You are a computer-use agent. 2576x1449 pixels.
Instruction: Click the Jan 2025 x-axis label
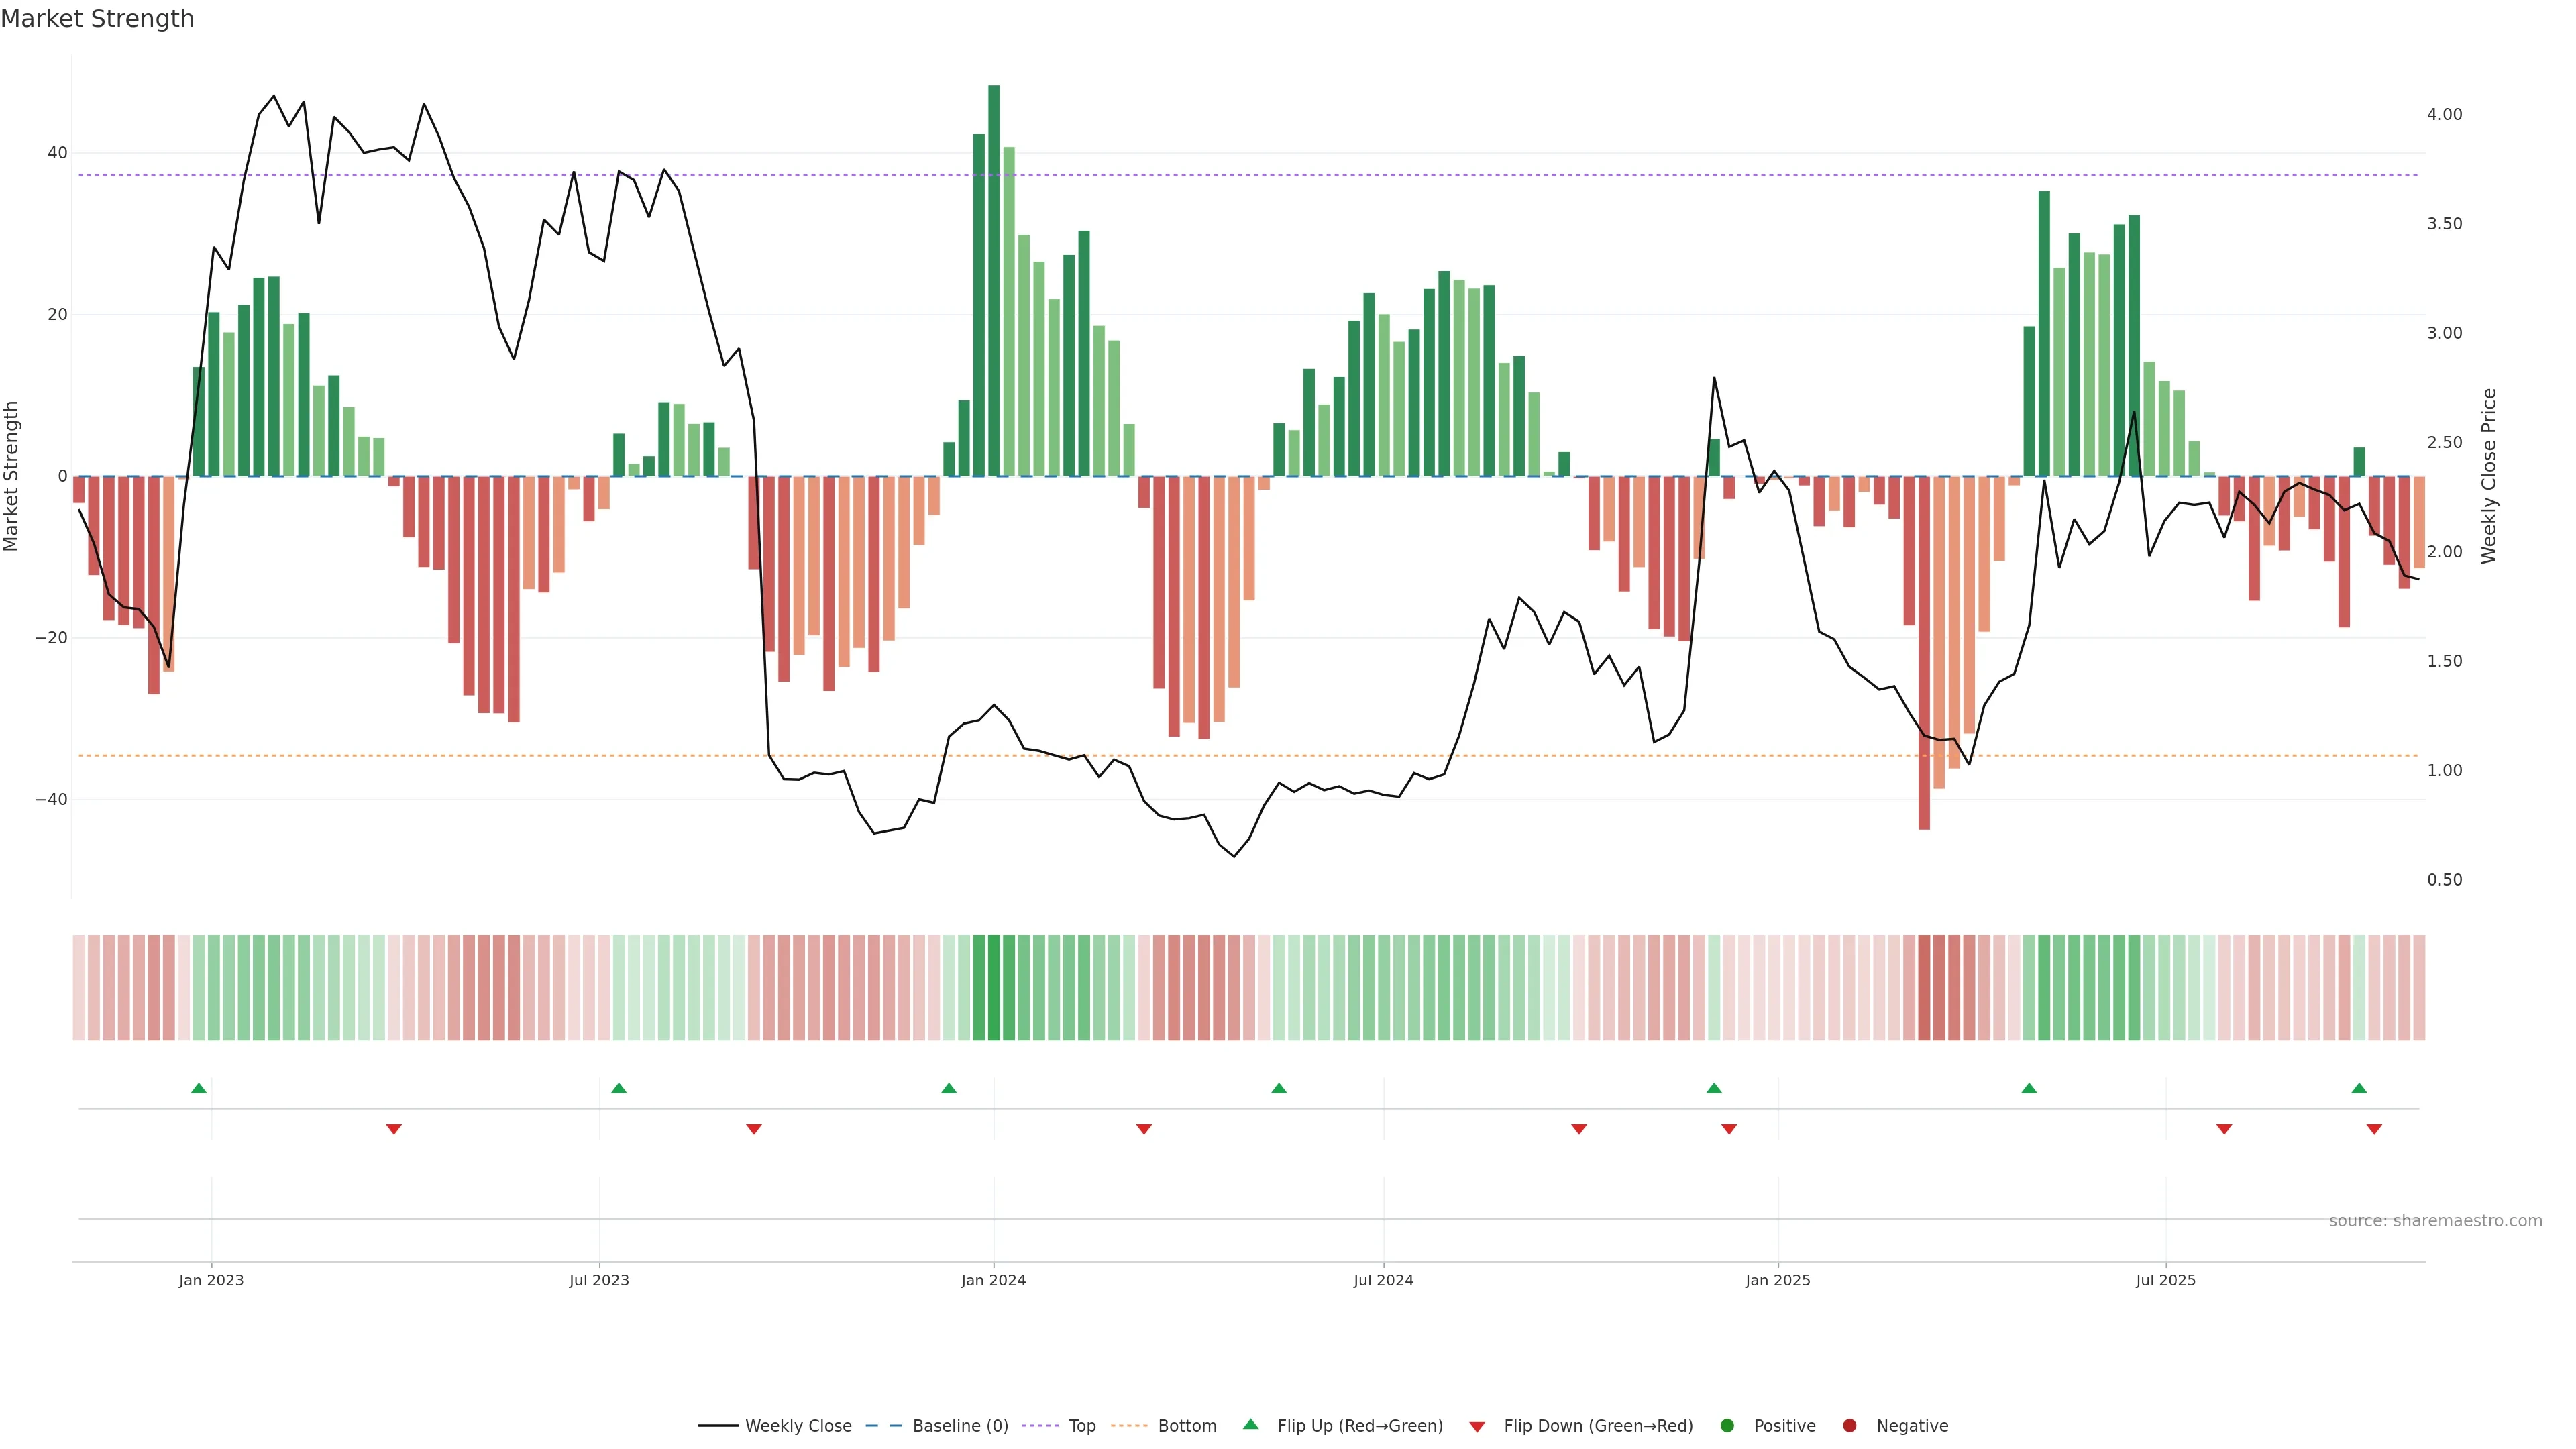(x=1778, y=1280)
